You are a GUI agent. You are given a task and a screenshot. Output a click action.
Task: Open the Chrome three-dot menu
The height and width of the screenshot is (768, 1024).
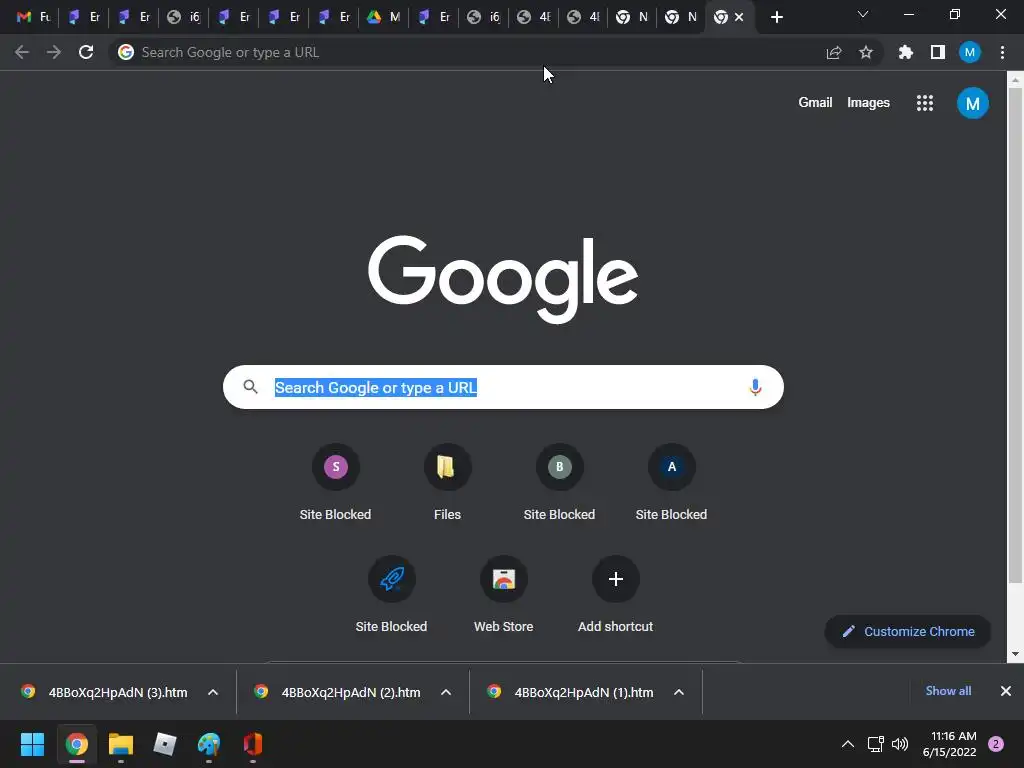[1002, 52]
